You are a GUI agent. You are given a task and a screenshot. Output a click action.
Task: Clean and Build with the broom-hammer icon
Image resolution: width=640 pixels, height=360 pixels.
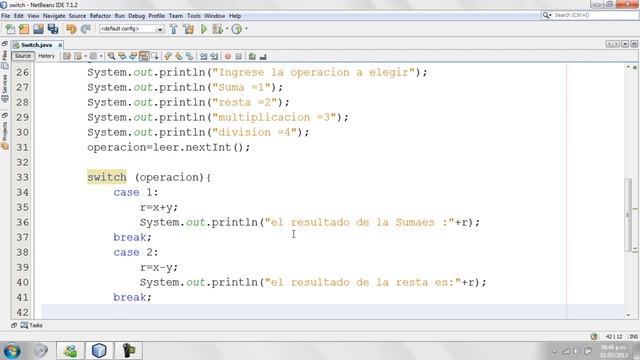[x=189, y=29]
